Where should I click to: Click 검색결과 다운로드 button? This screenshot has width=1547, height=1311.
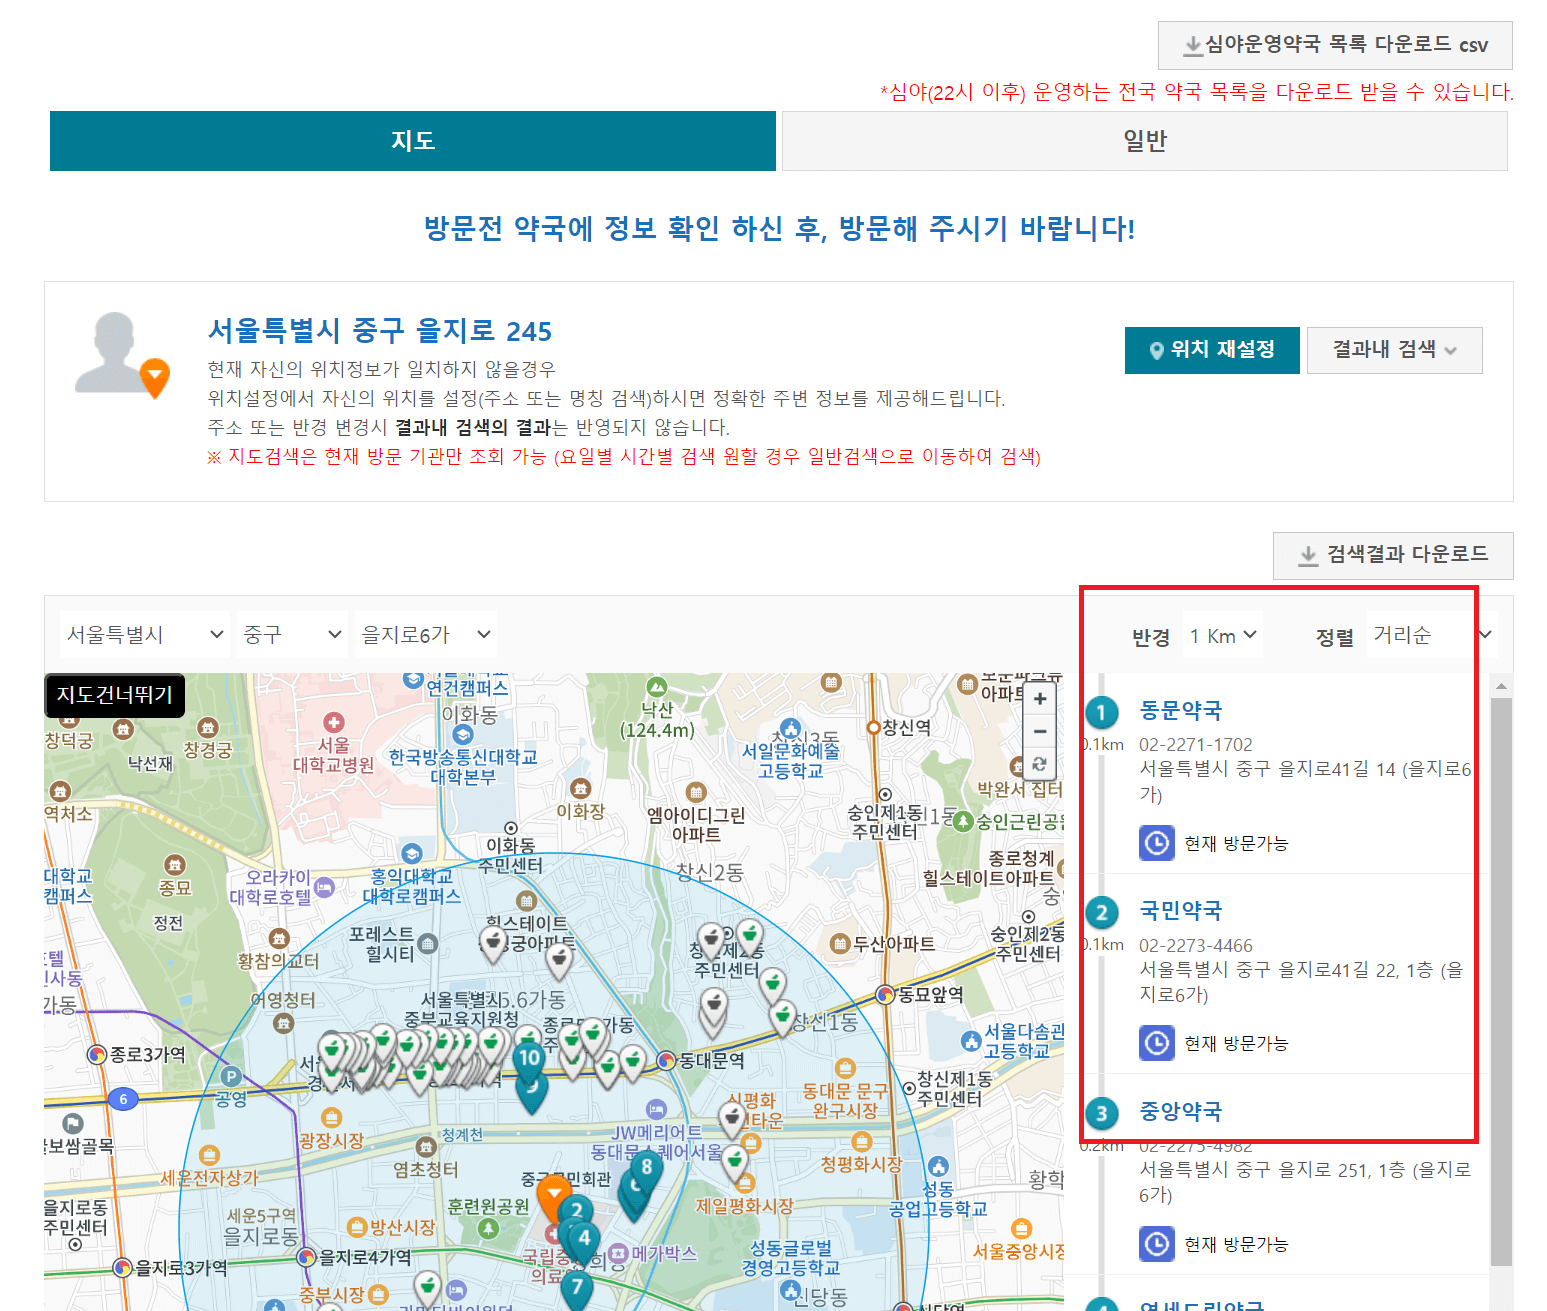click(x=1393, y=555)
